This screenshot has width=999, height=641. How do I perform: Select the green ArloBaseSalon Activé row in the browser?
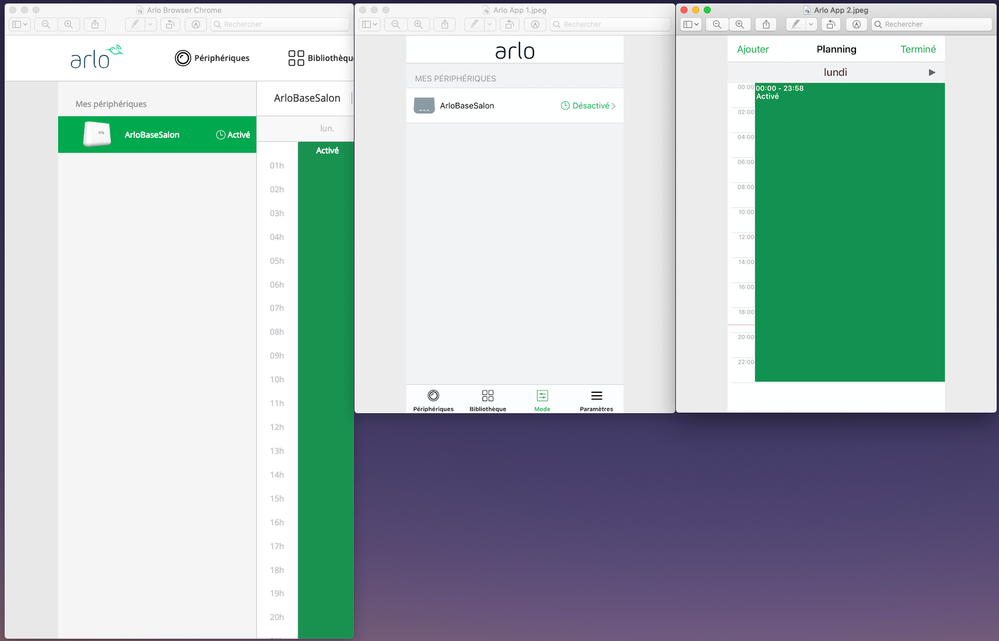click(157, 134)
